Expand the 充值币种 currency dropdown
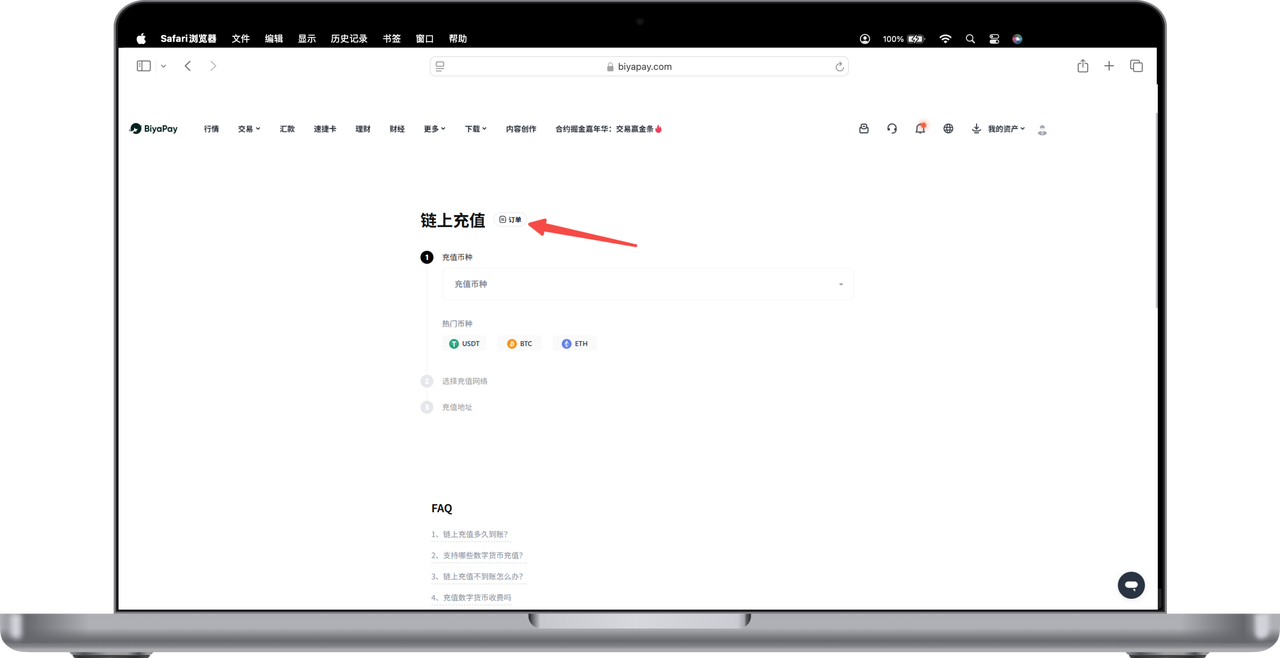Image resolution: width=1280 pixels, height=658 pixels. [x=647, y=284]
